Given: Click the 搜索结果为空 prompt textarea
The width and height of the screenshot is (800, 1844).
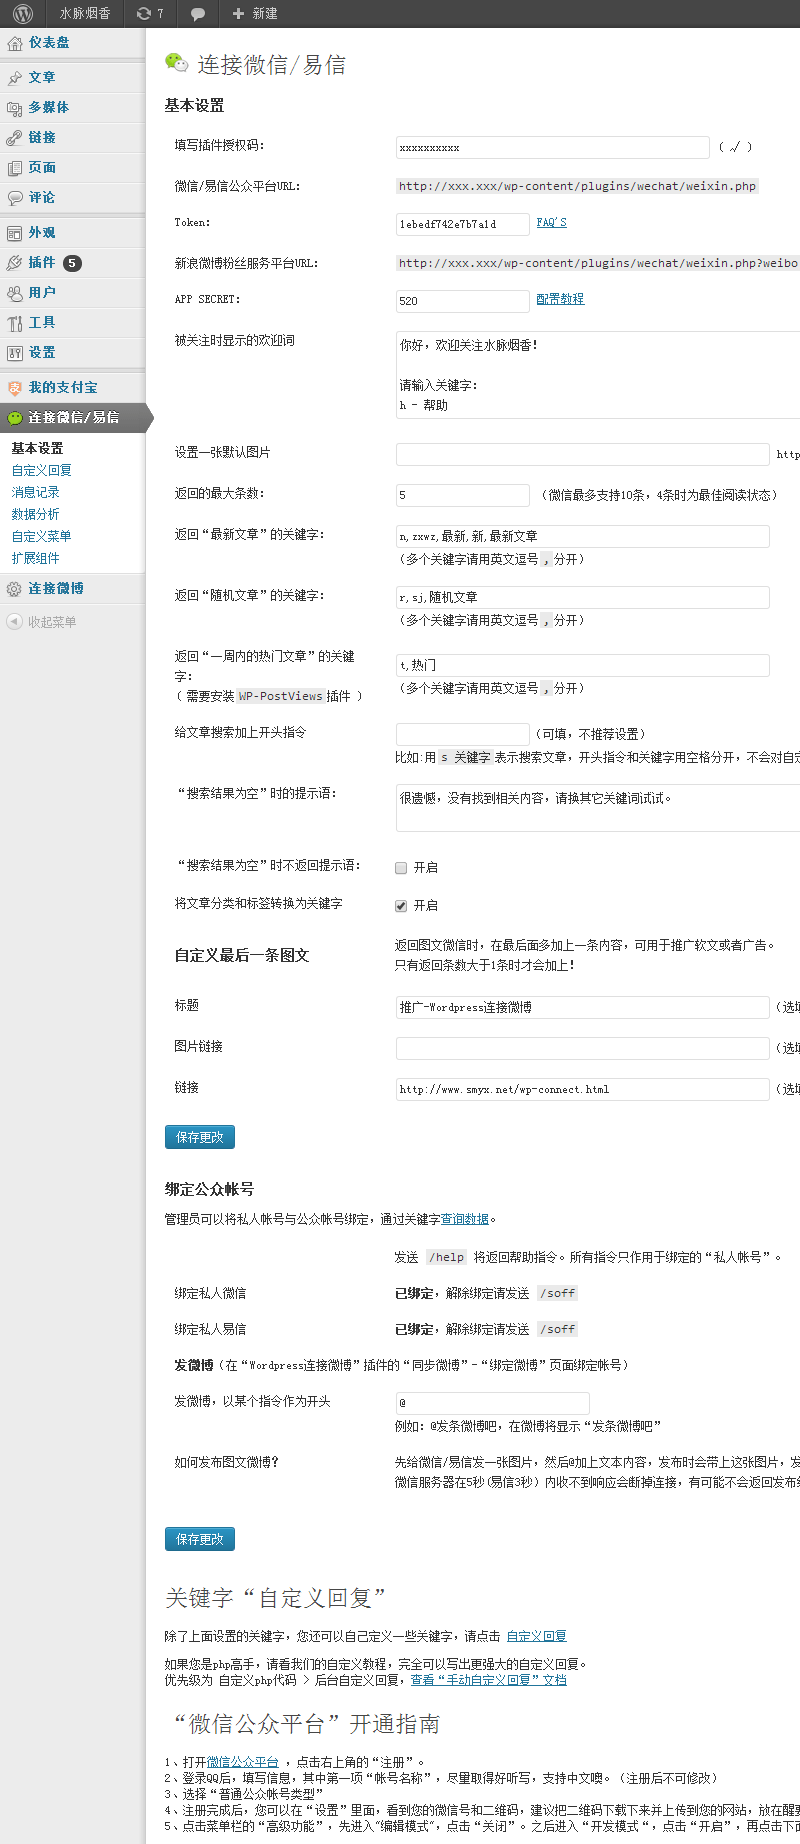Looking at the screenshot, I should tap(598, 808).
